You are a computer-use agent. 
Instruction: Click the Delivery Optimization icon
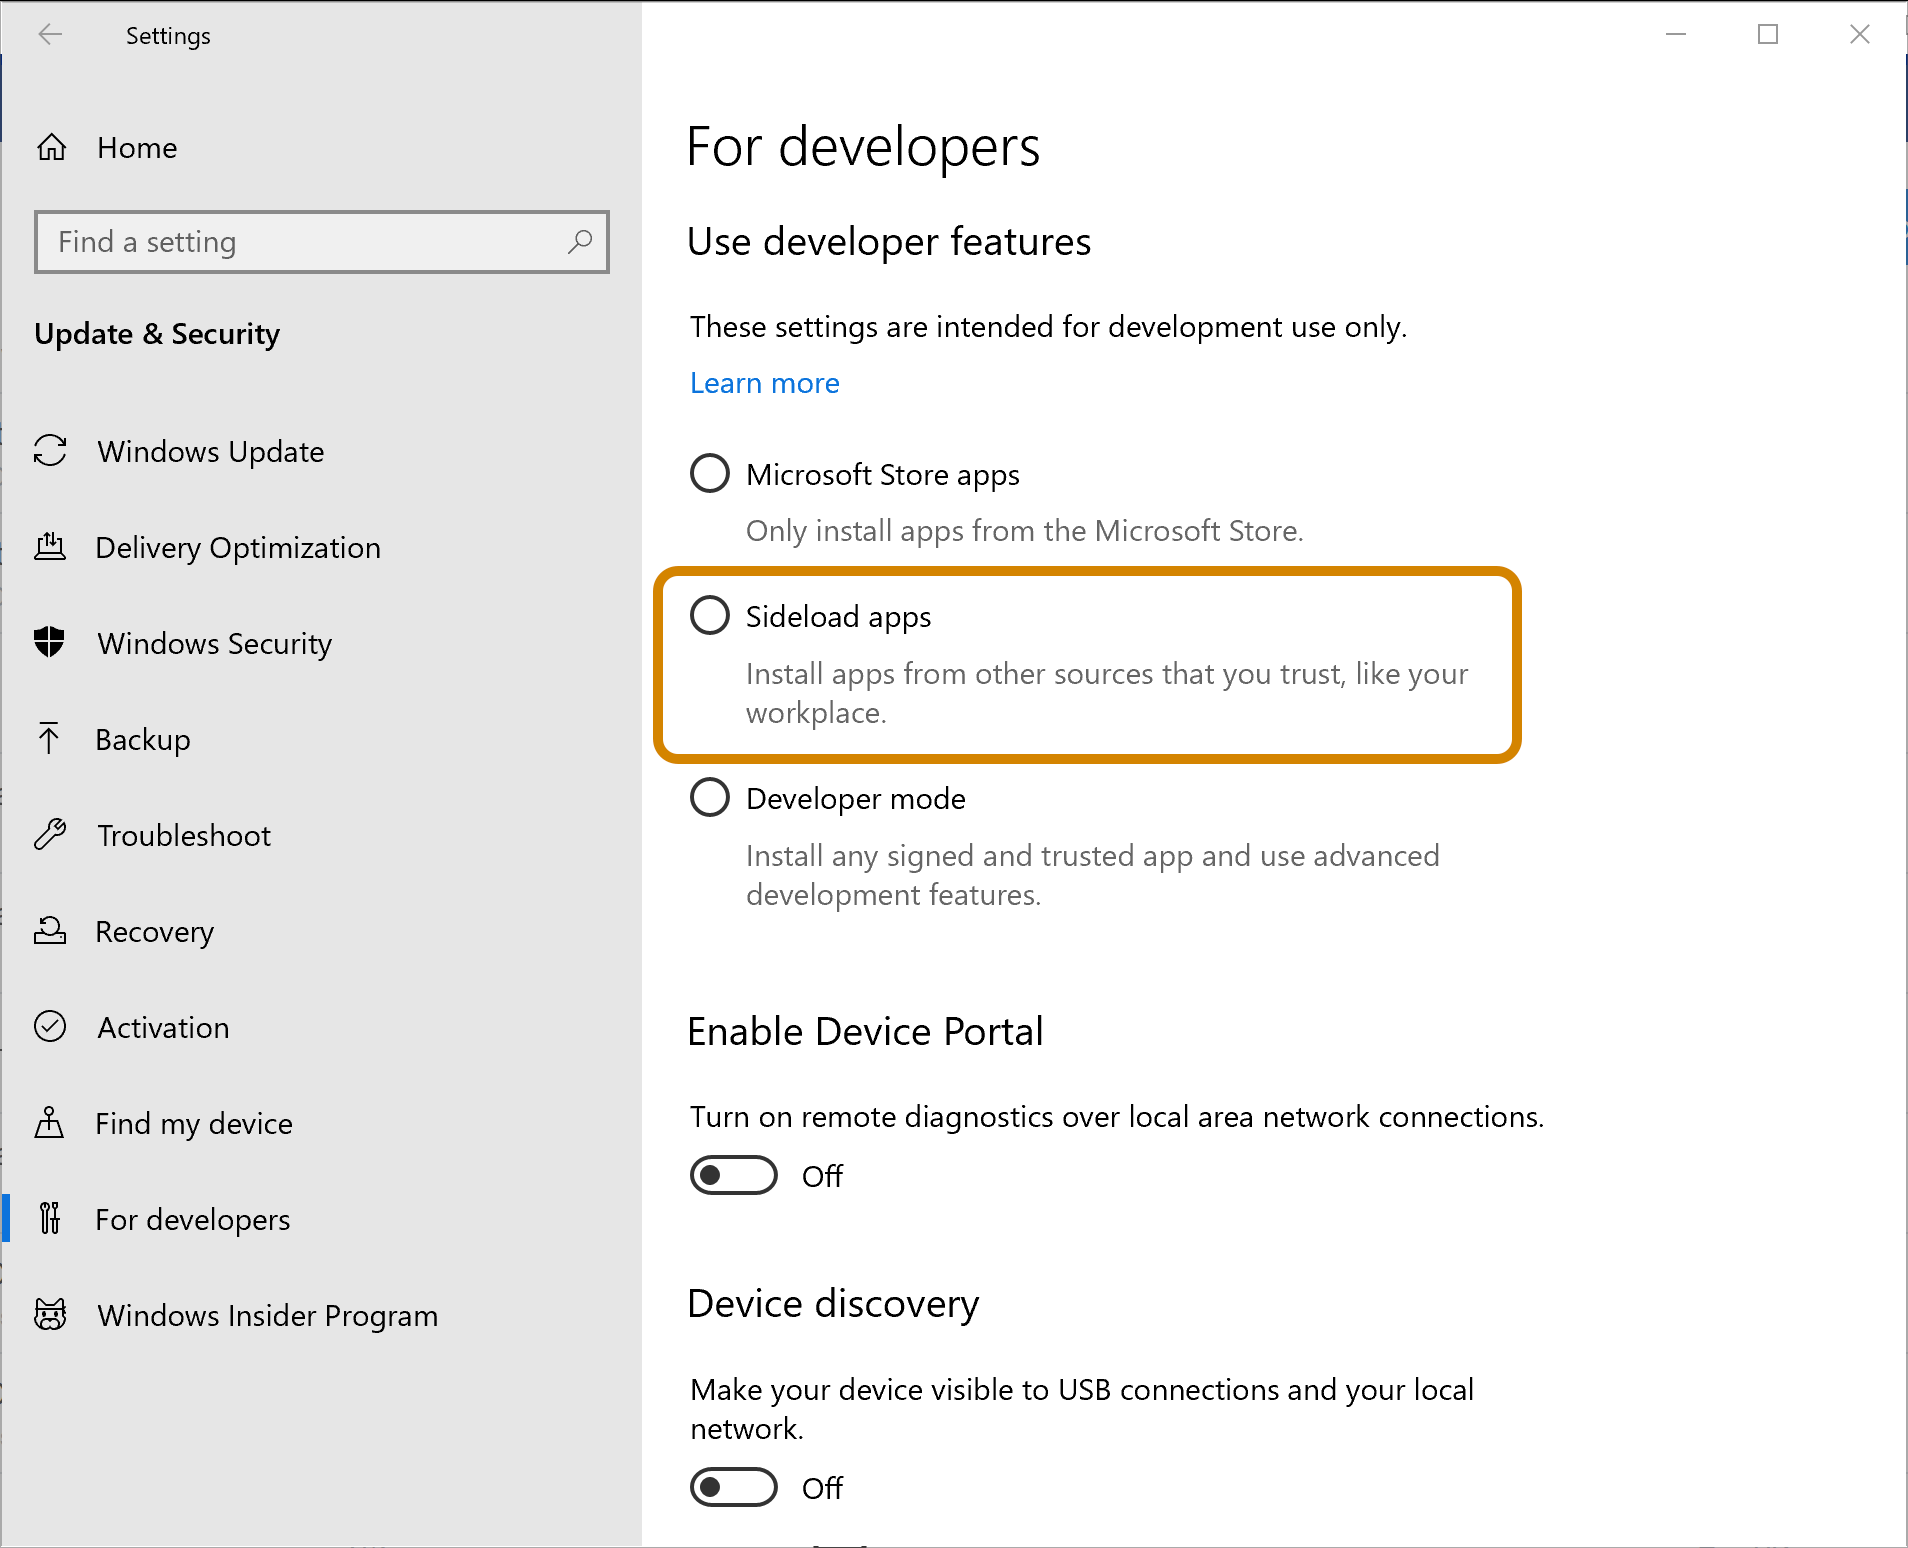click(50, 547)
